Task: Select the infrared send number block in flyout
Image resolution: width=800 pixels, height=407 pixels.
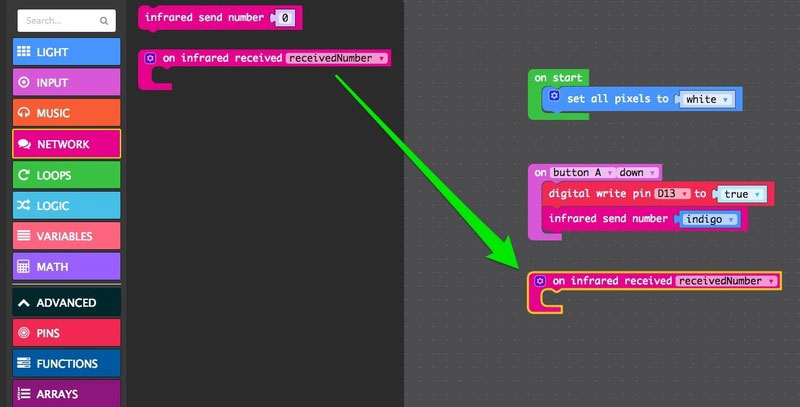Action: [205, 17]
